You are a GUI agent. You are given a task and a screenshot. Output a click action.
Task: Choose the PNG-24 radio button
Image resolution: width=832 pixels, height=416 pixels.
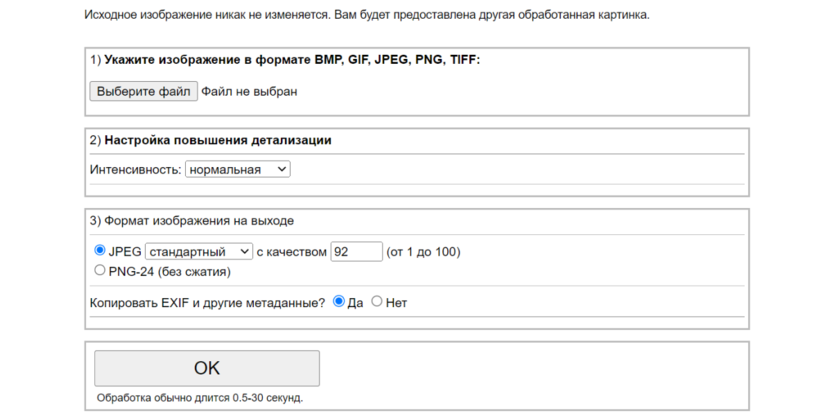[99, 270]
